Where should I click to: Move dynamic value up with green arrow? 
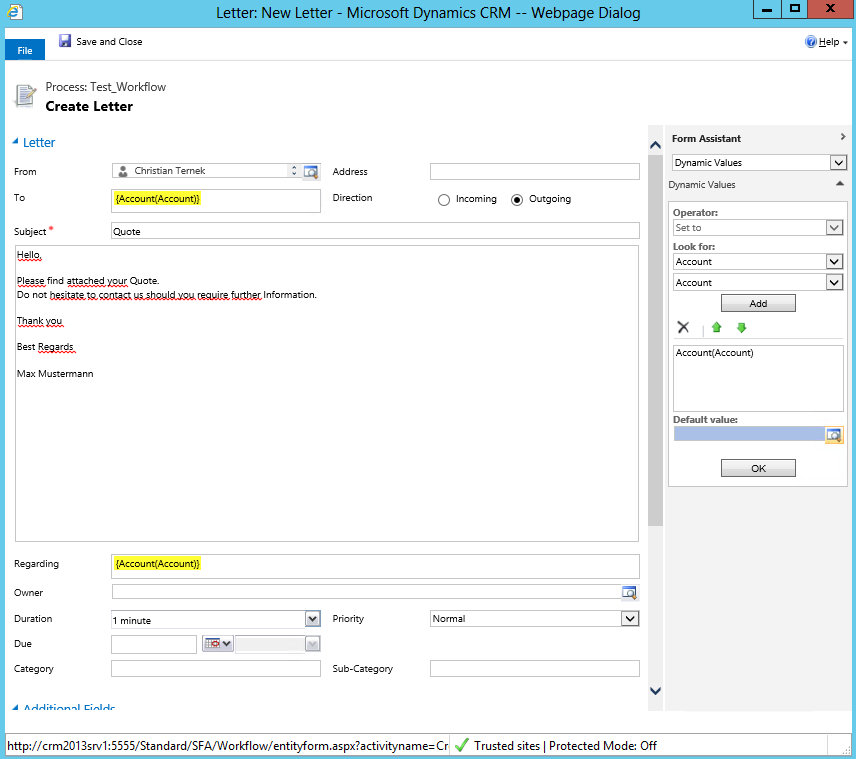pos(716,328)
